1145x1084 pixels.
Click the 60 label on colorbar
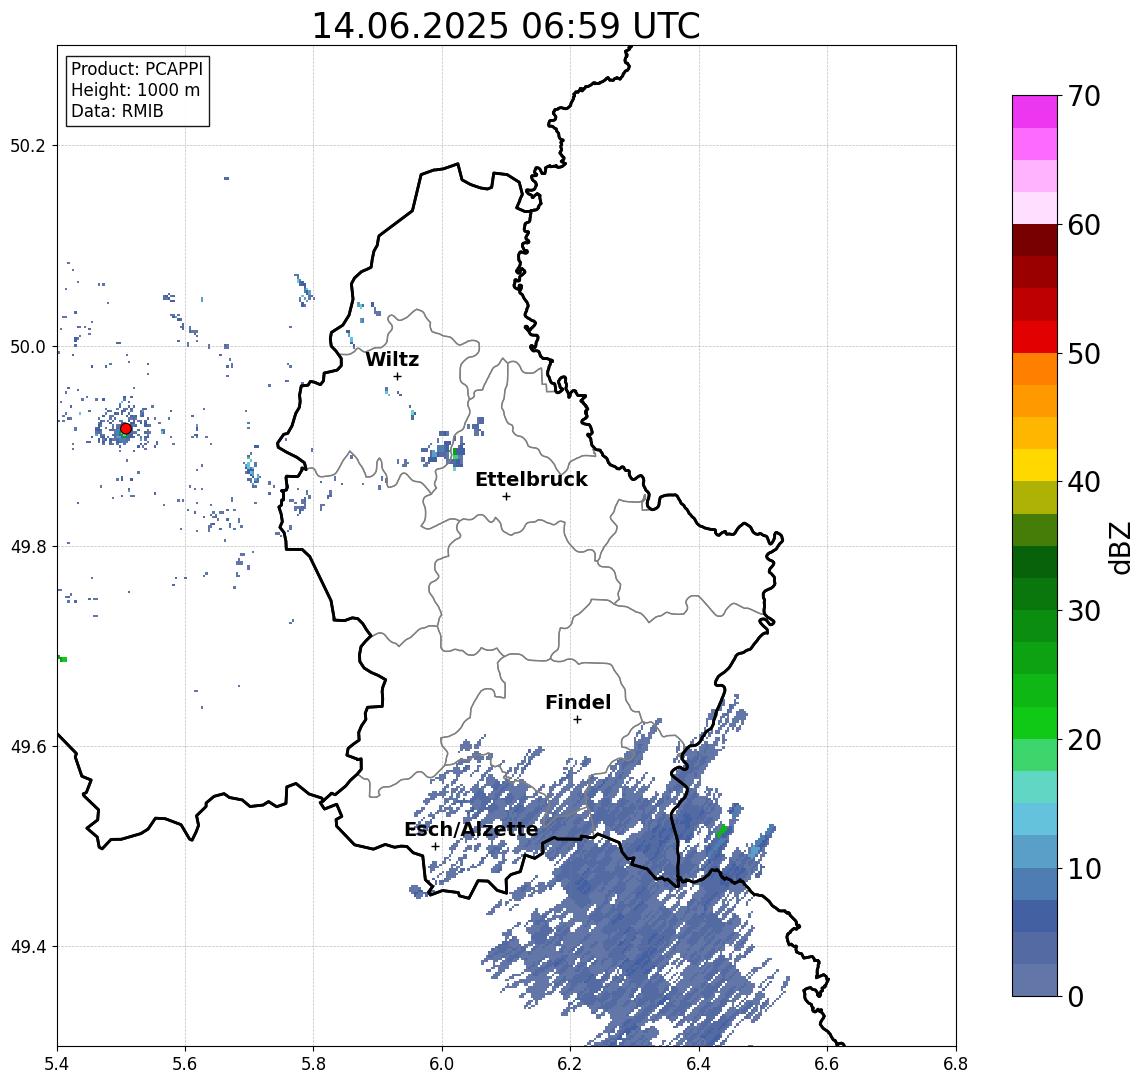(1084, 225)
